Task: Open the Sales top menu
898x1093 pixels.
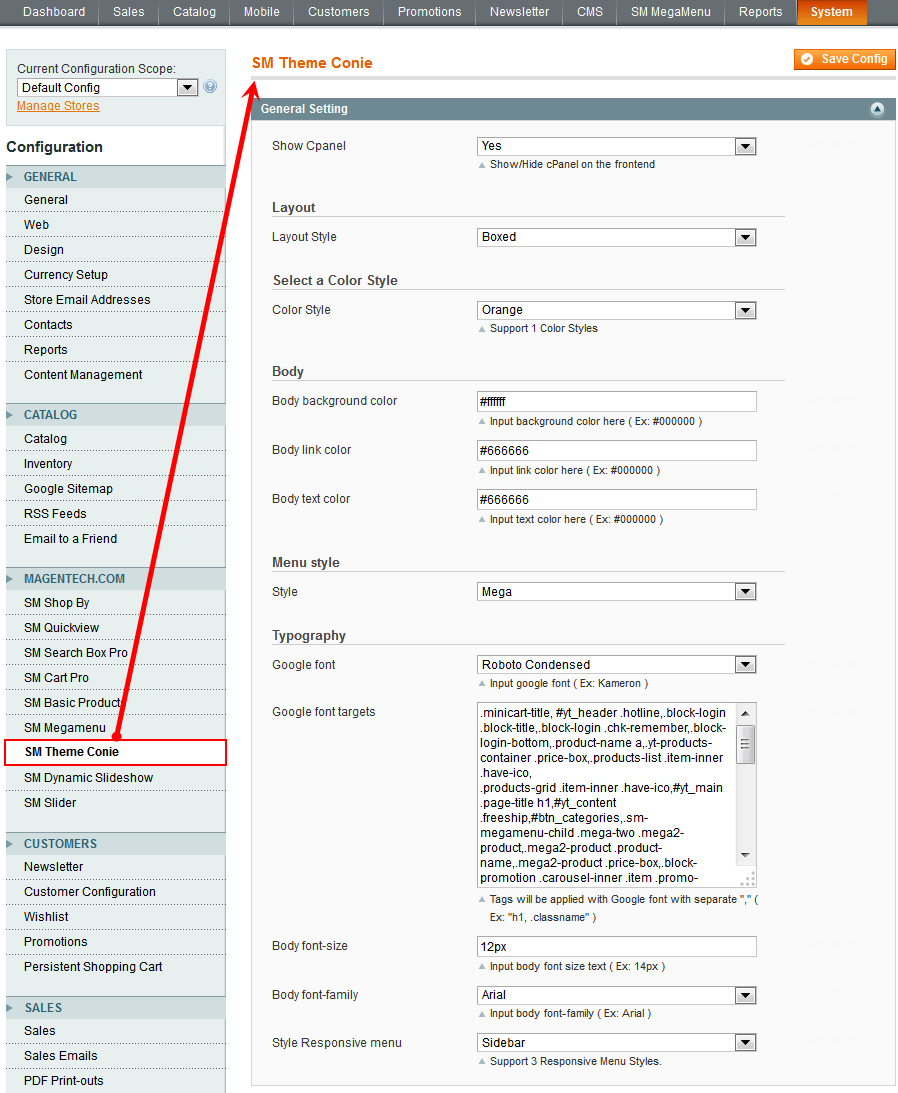Action: pos(128,12)
